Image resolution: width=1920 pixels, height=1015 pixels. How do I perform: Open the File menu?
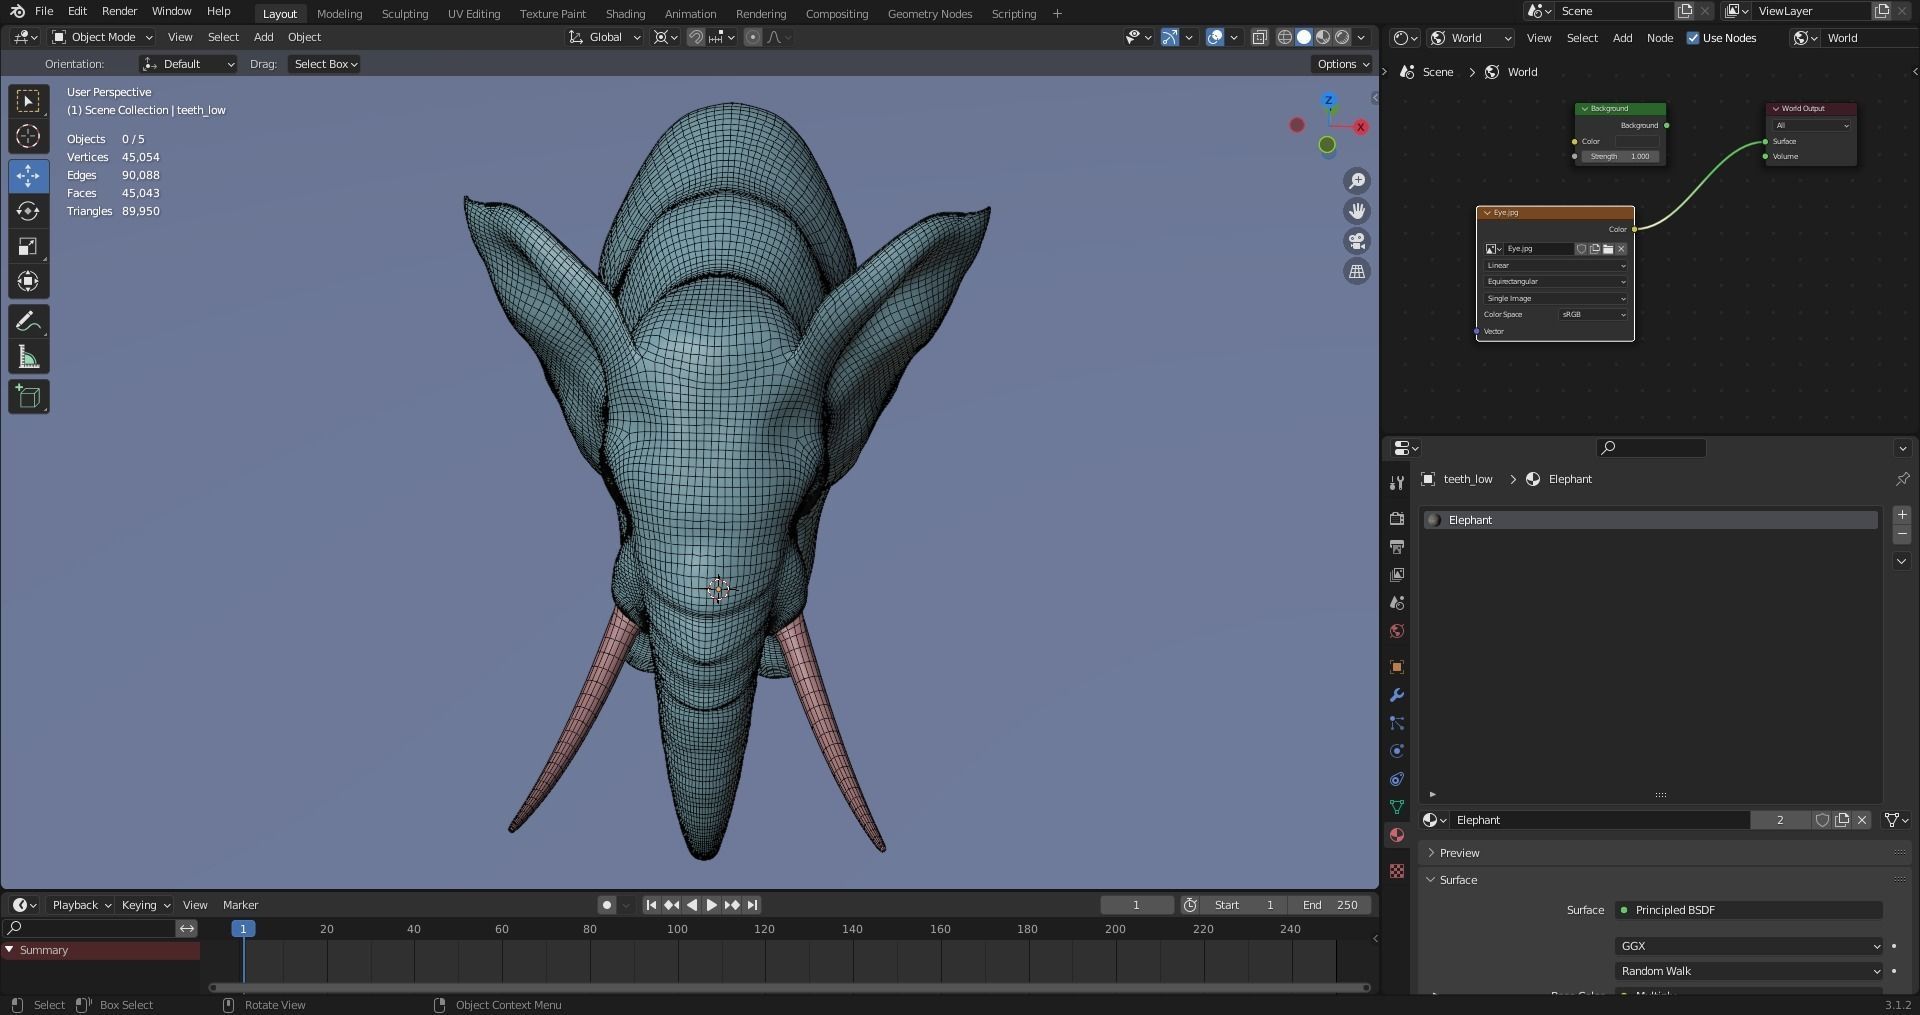(x=44, y=11)
